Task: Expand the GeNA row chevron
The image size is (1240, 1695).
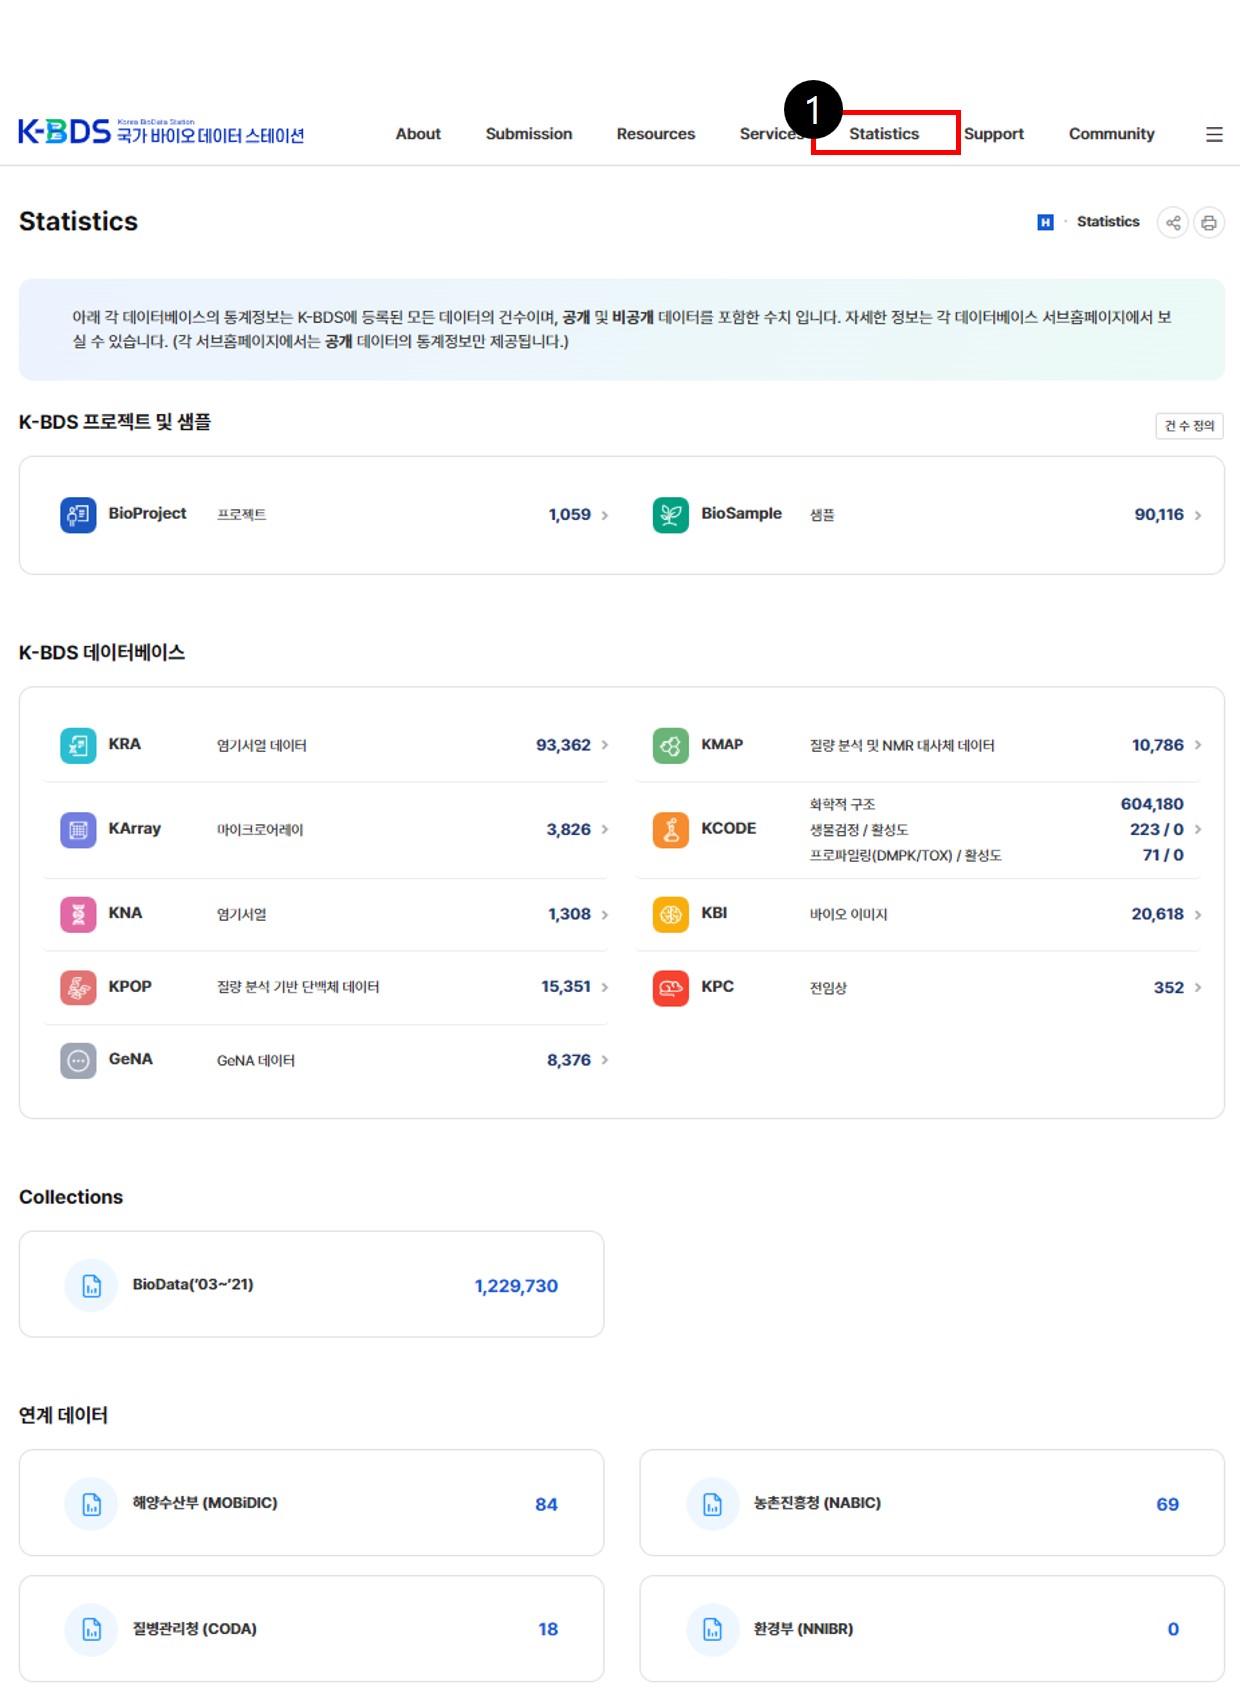Action: (x=604, y=1060)
